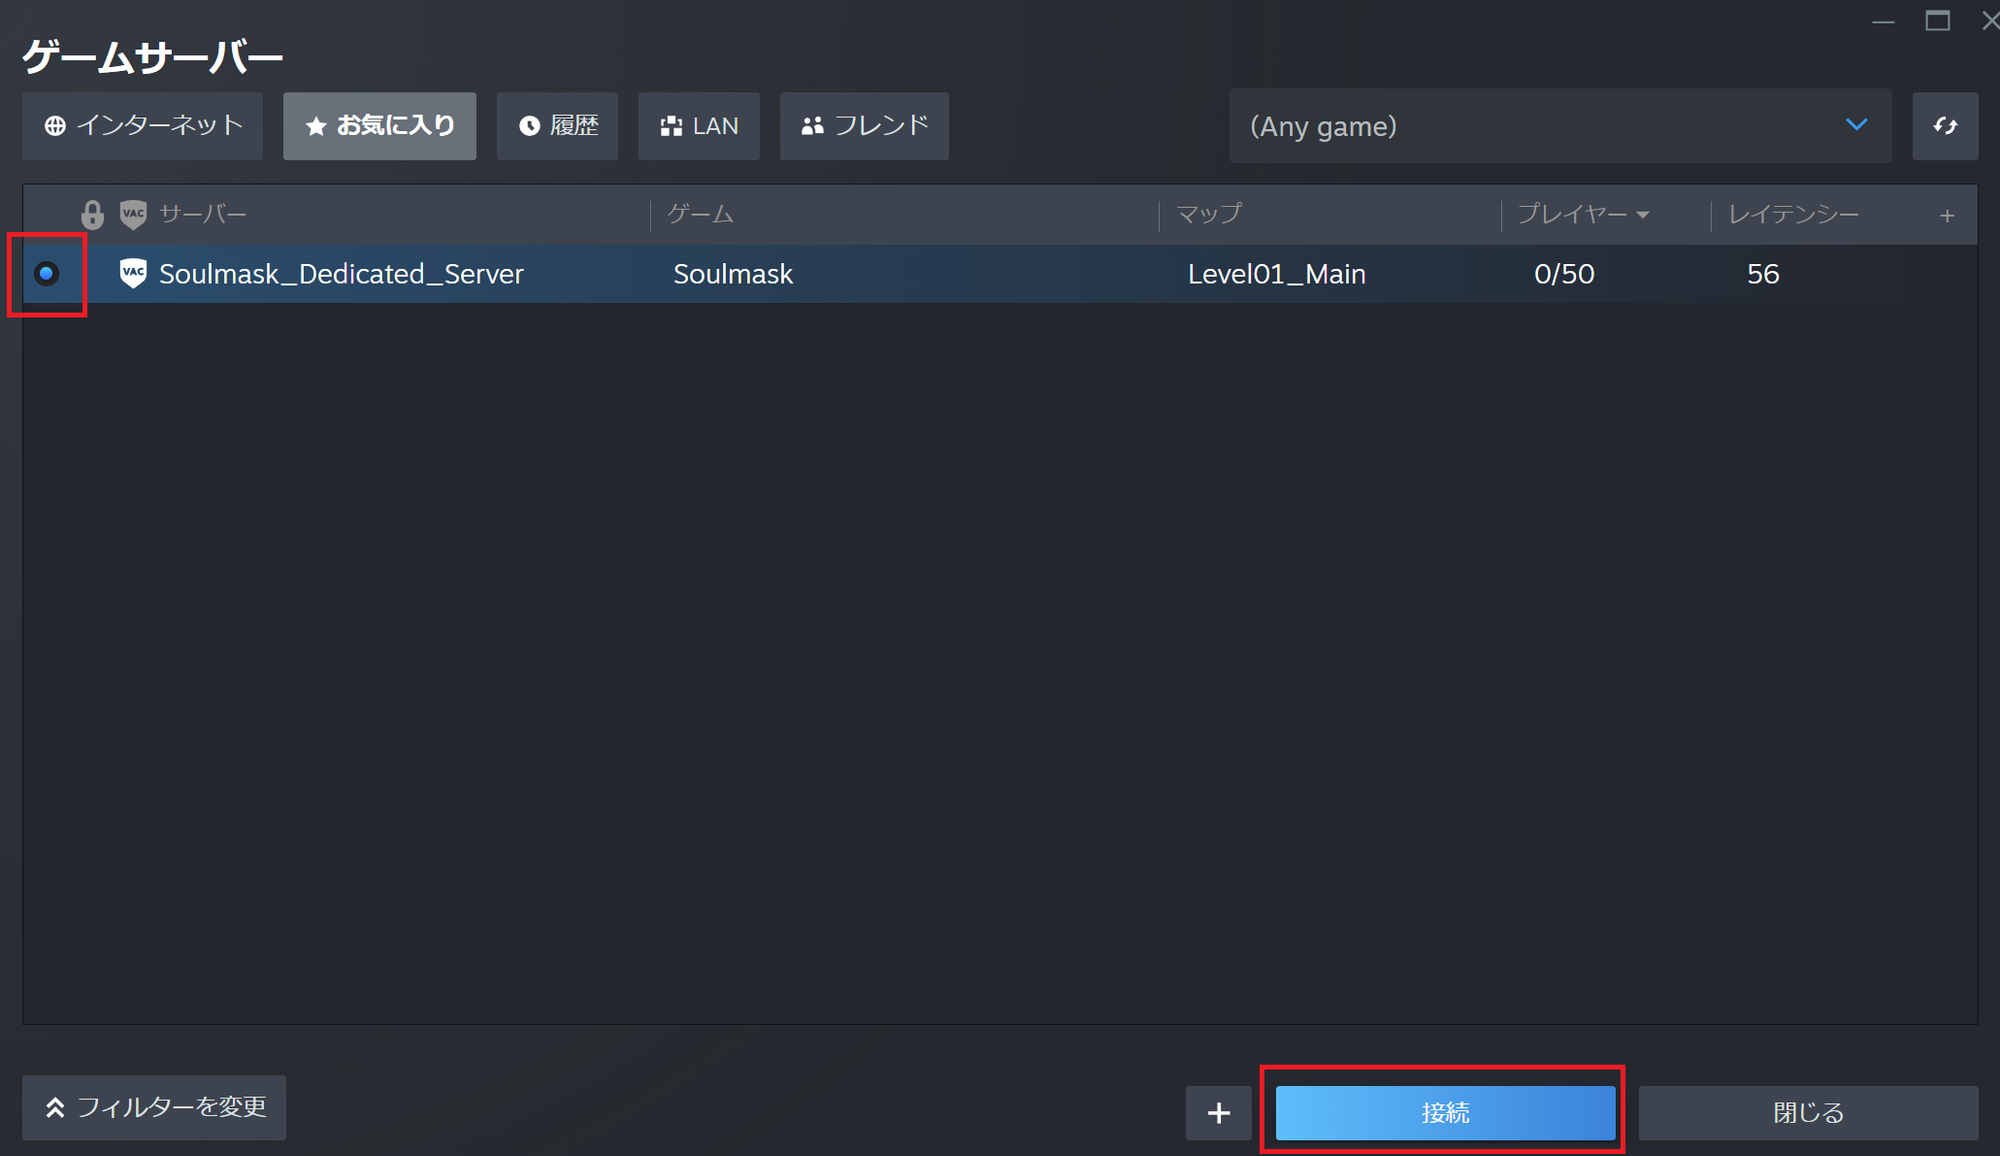The width and height of the screenshot is (2000, 1156).
Task: Open the インターネット tab
Action: point(143,126)
